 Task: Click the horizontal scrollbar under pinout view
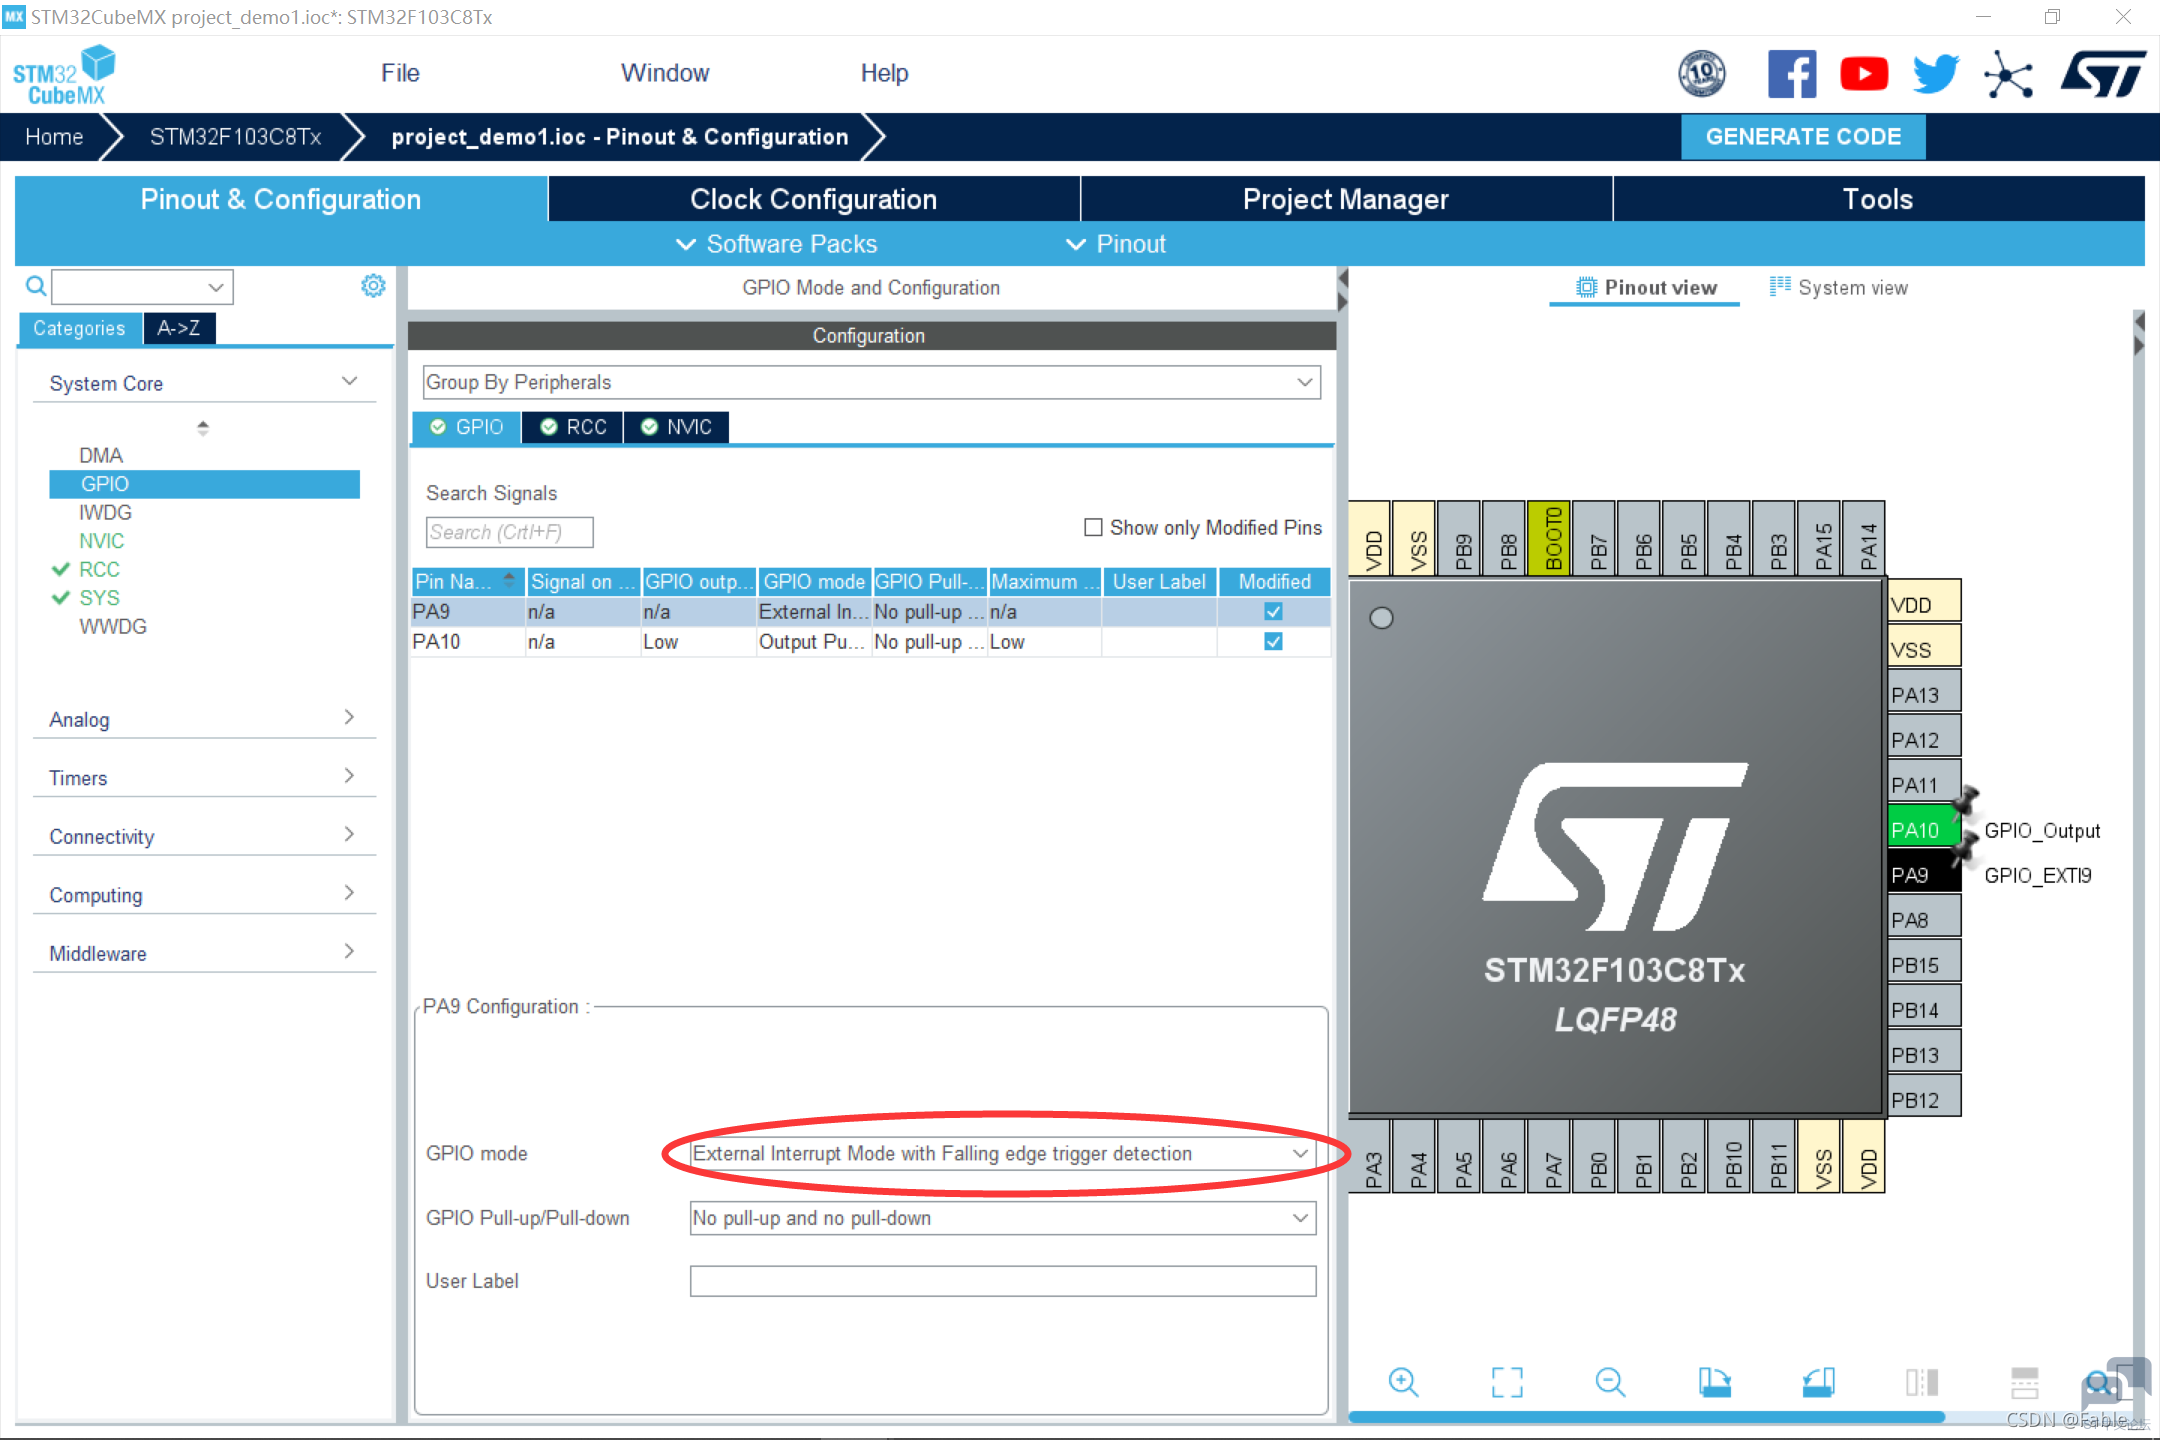tap(1646, 1416)
